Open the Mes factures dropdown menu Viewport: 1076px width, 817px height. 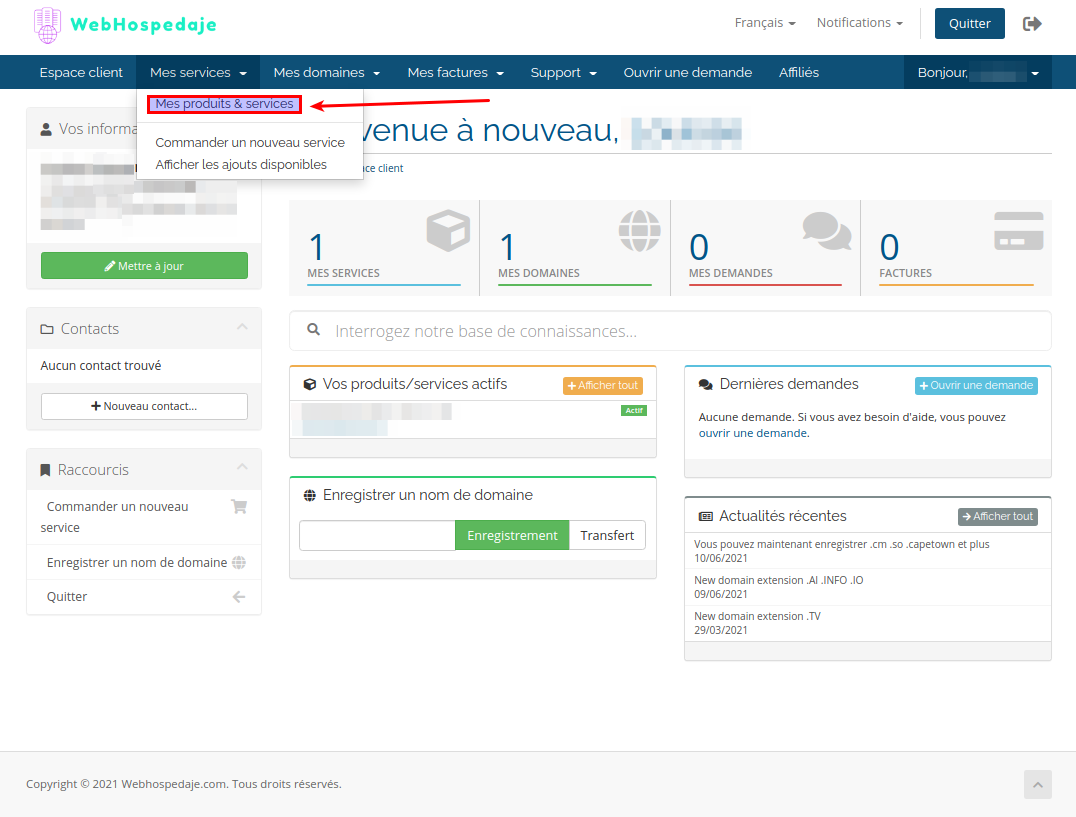456,72
